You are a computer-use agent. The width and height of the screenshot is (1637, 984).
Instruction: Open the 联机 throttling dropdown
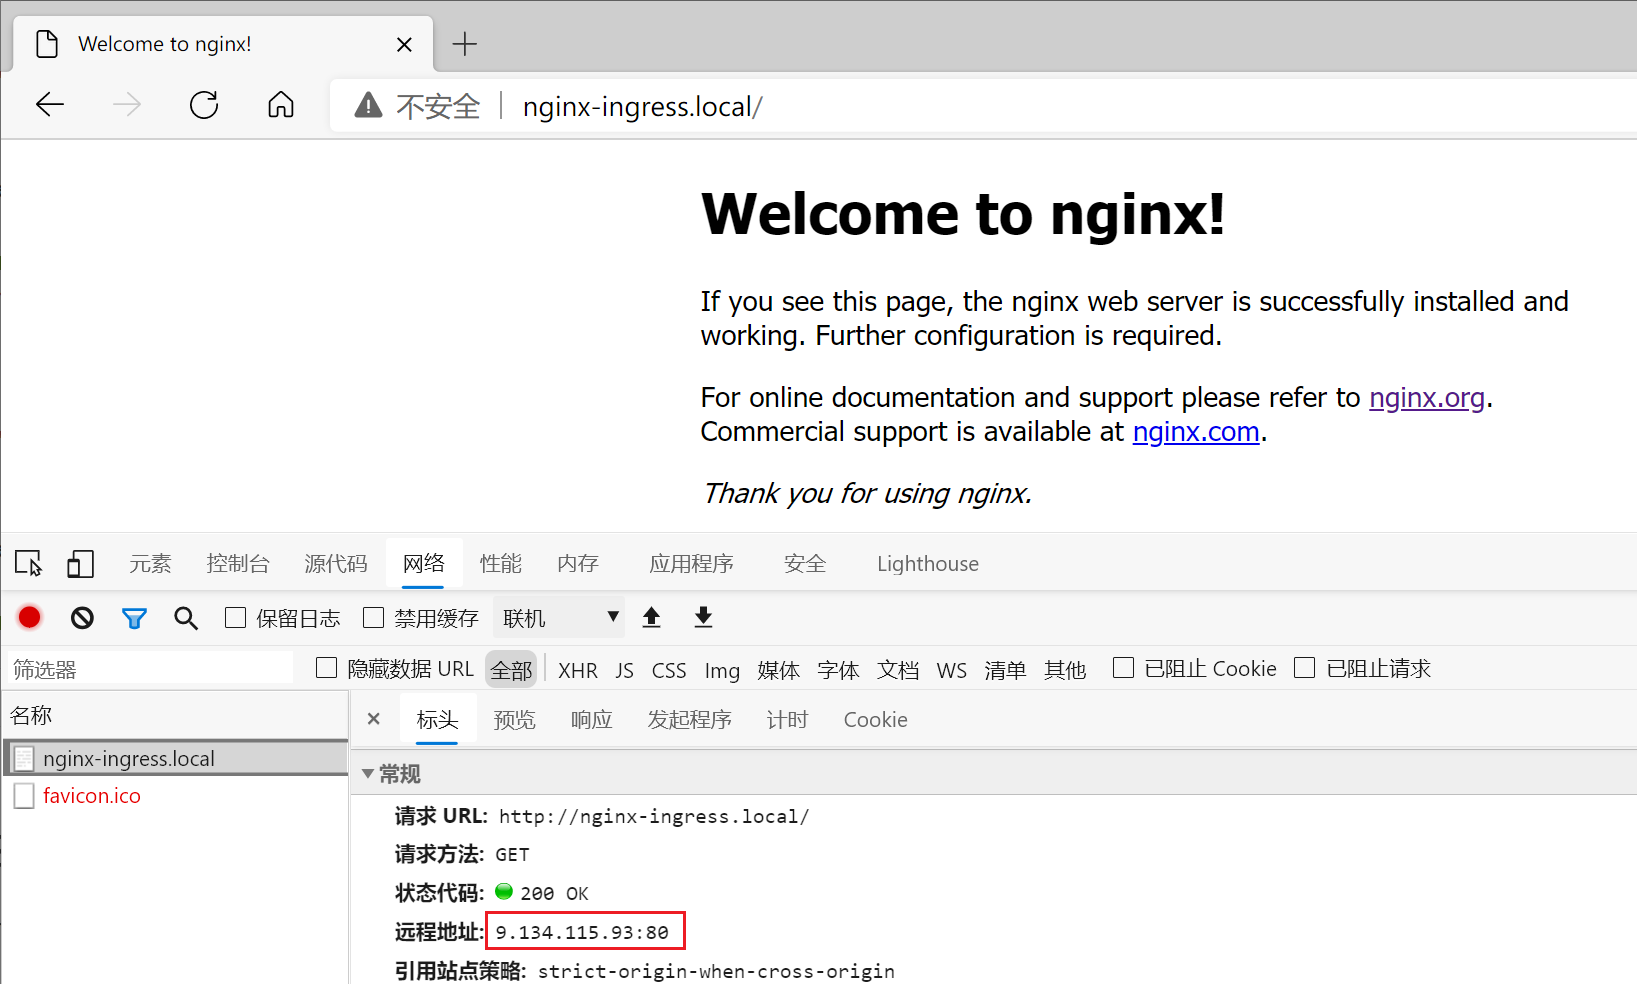559,618
